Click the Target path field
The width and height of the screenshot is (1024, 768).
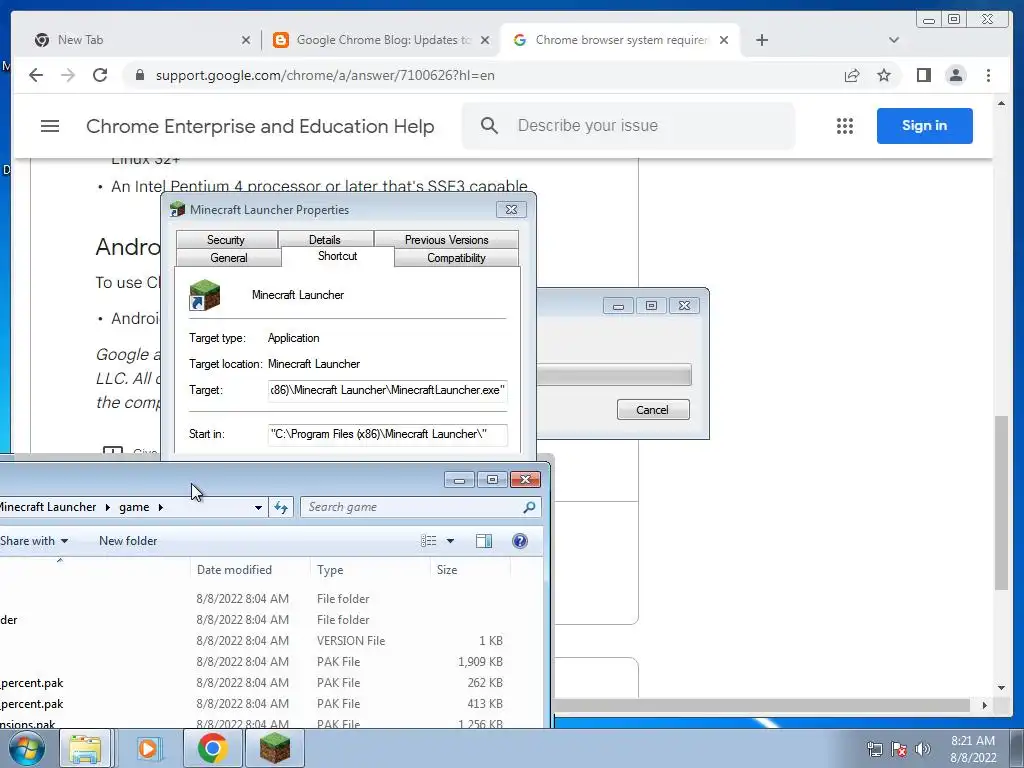tap(387, 390)
